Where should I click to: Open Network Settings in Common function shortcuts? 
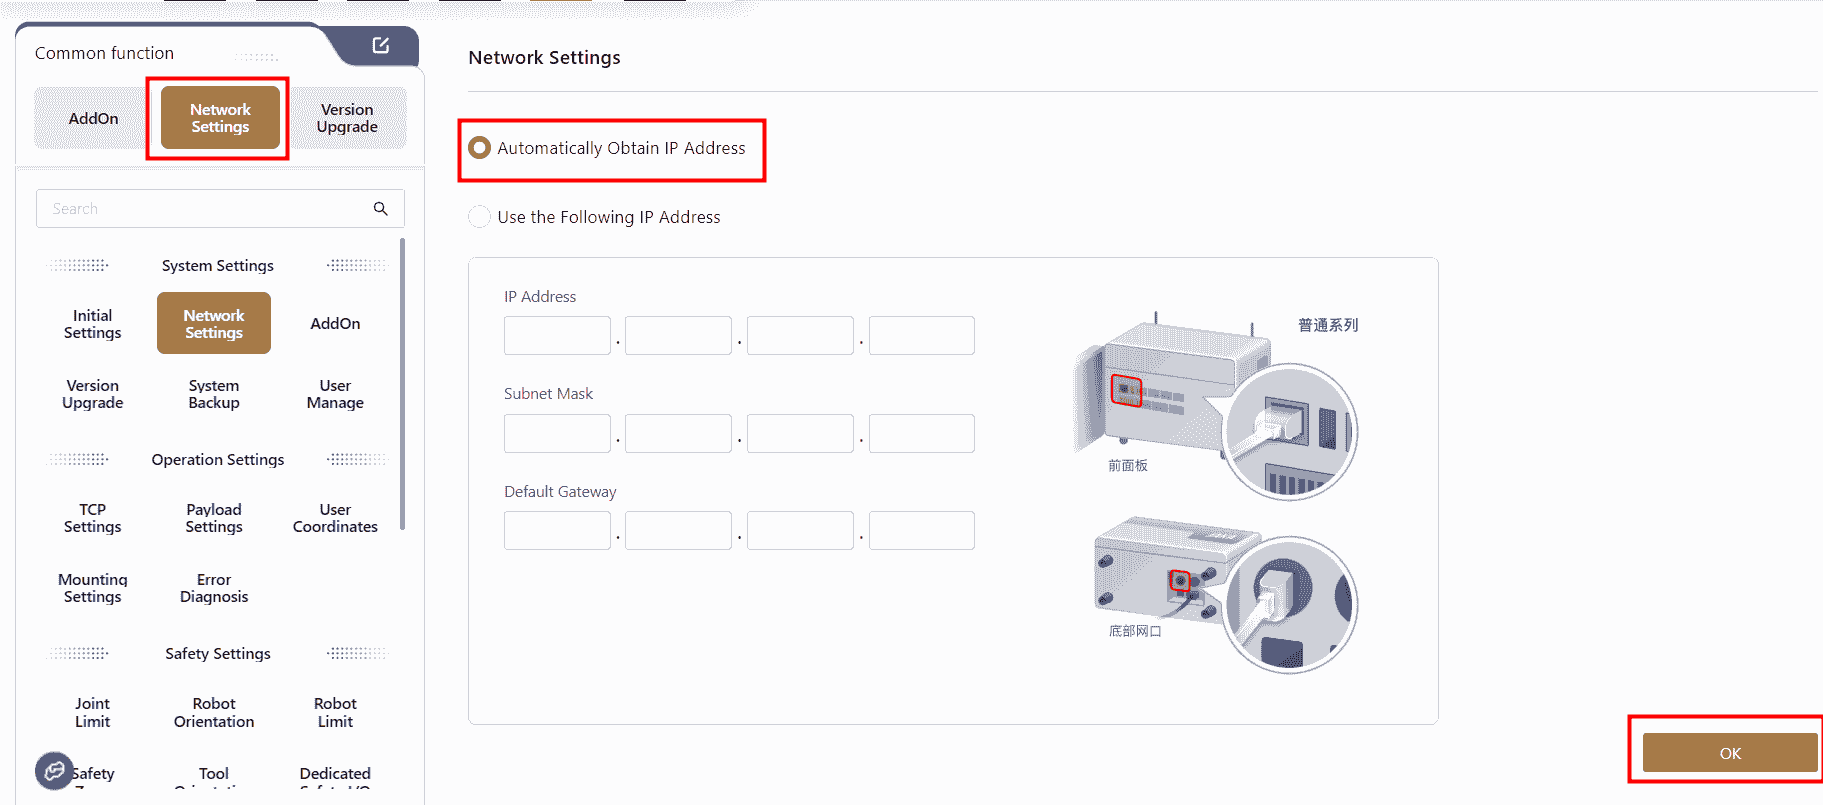click(x=220, y=118)
